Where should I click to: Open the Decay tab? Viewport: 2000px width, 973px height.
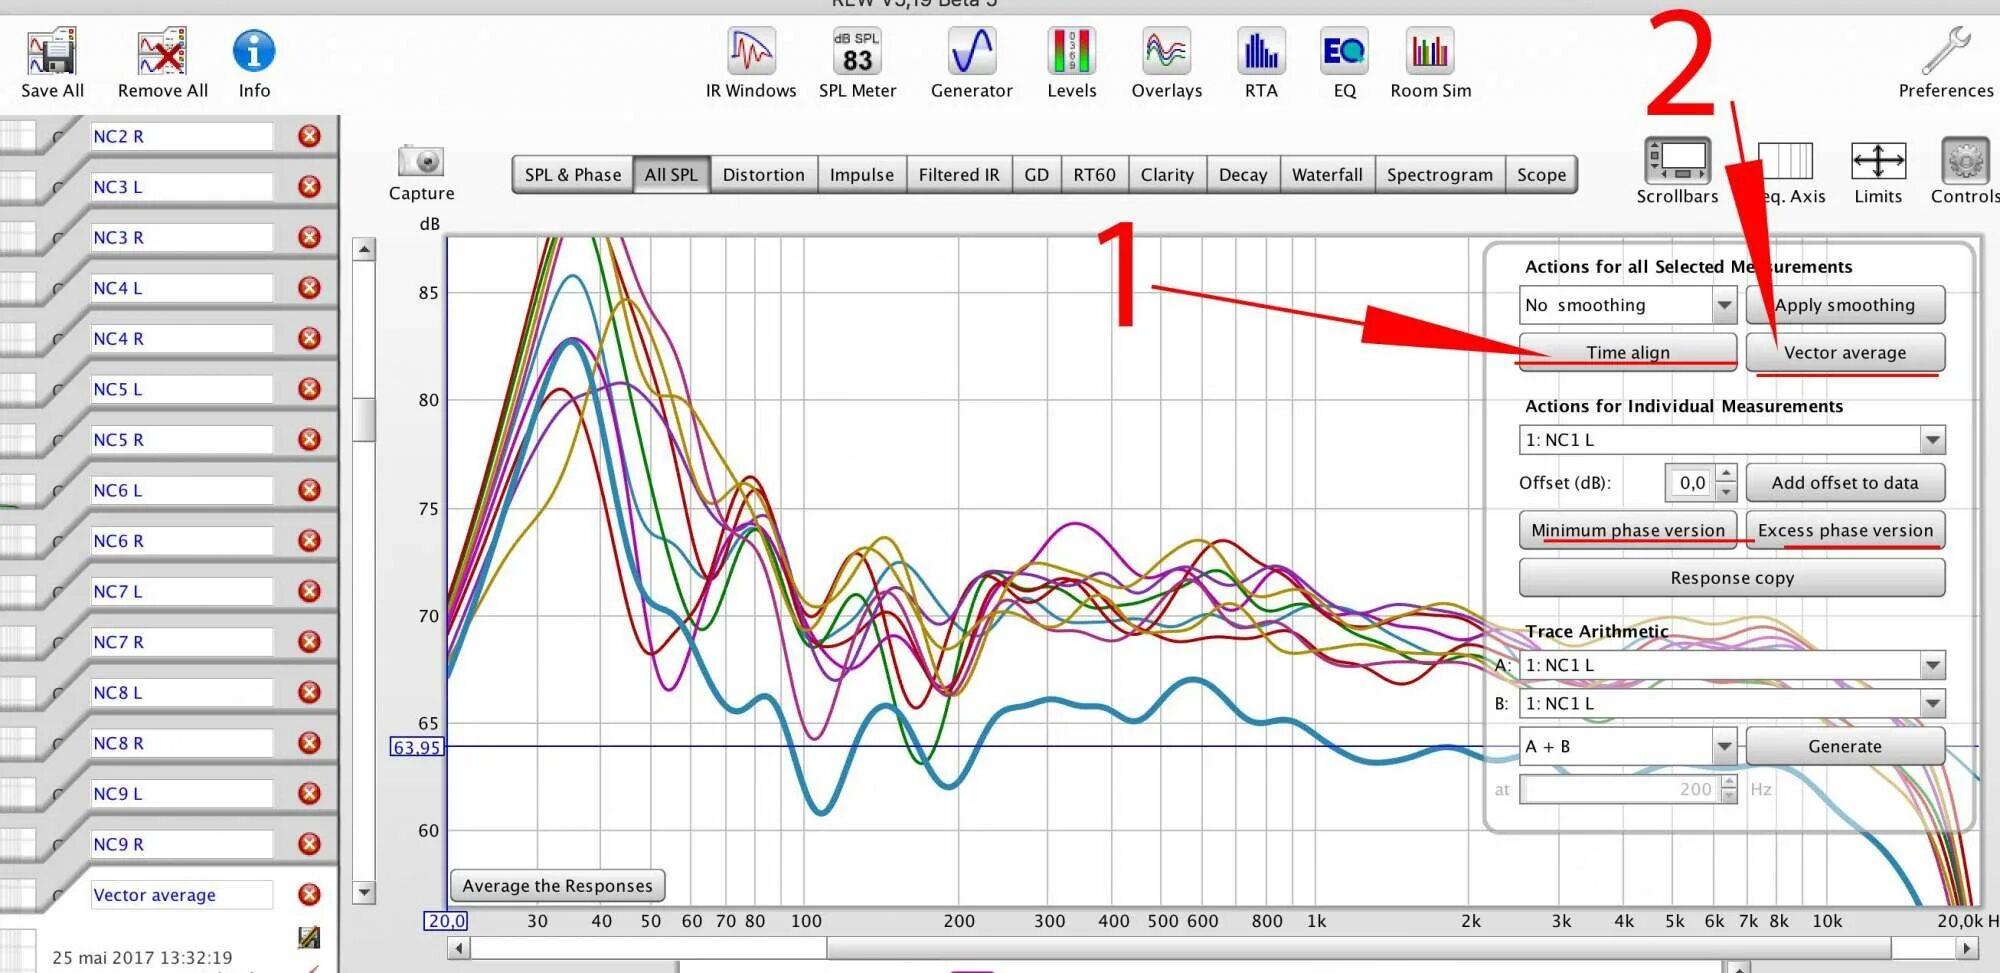(1243, 174)
